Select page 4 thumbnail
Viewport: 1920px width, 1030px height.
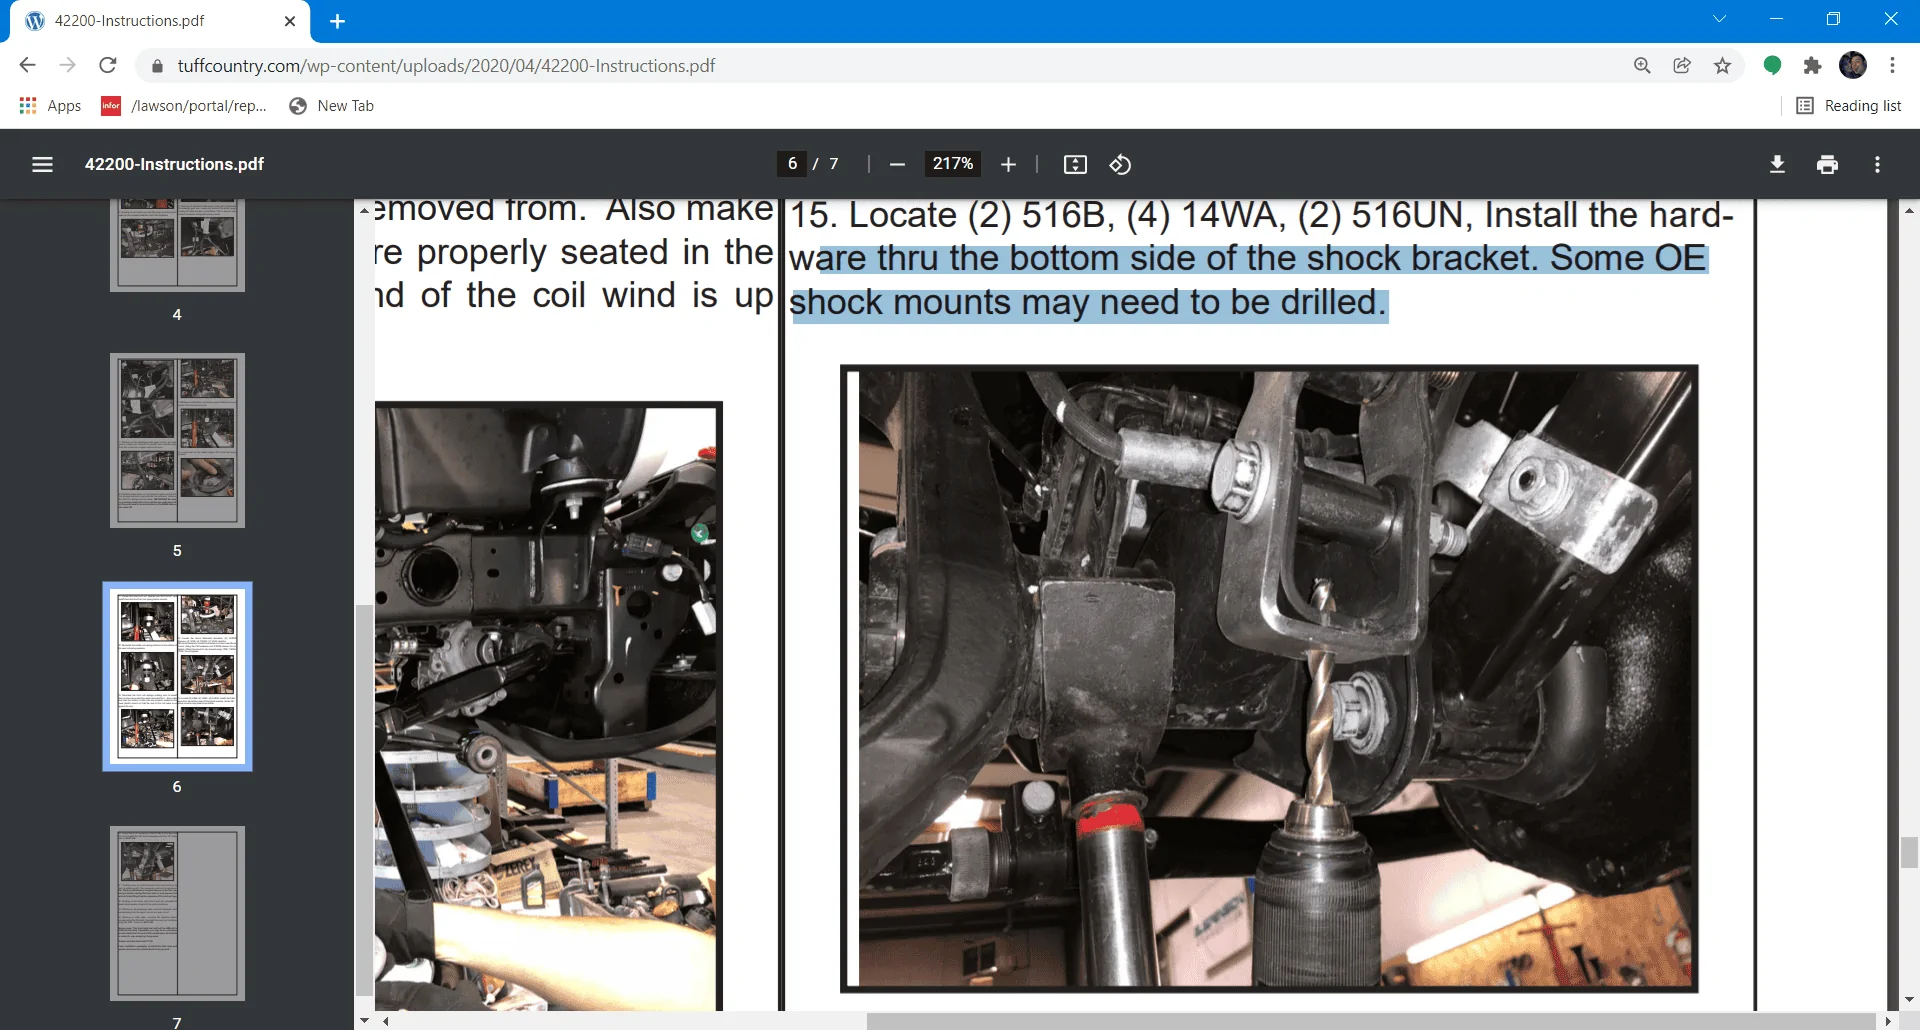pos(177,245)
